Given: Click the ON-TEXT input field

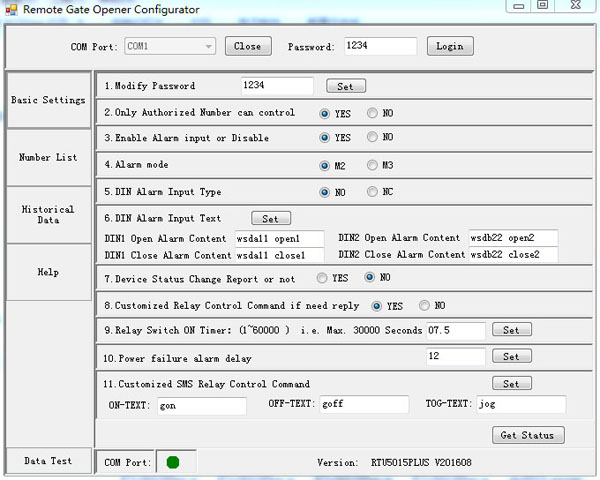Looking at the screenshot, I should [x=201, y=405].
